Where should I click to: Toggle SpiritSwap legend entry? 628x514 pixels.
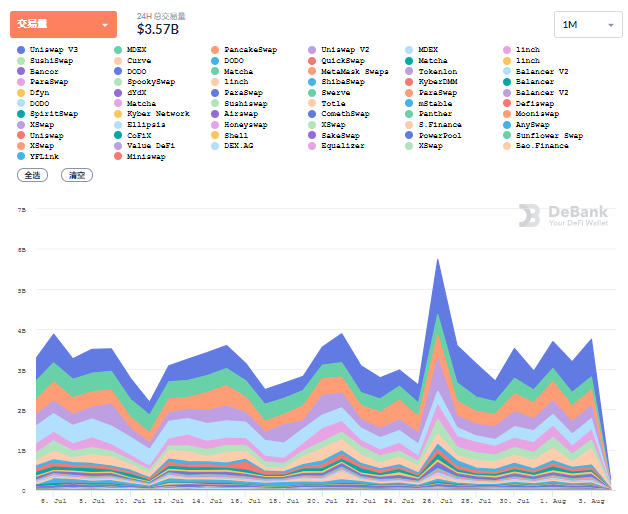pos(48,114)
